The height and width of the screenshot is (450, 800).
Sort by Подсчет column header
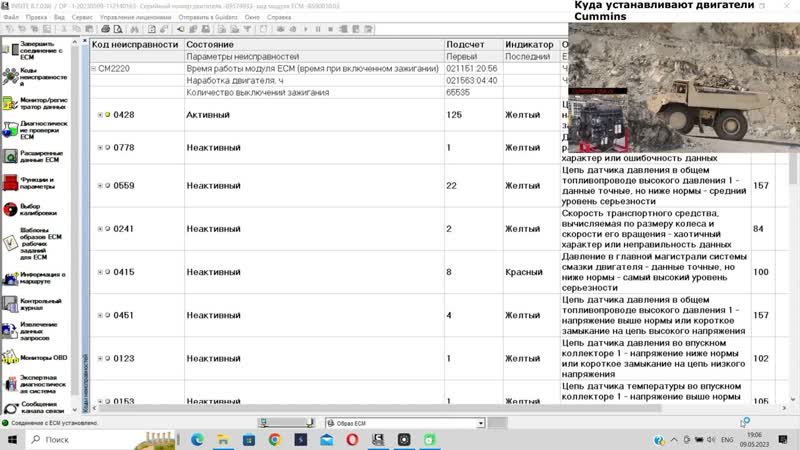[473, 44]
